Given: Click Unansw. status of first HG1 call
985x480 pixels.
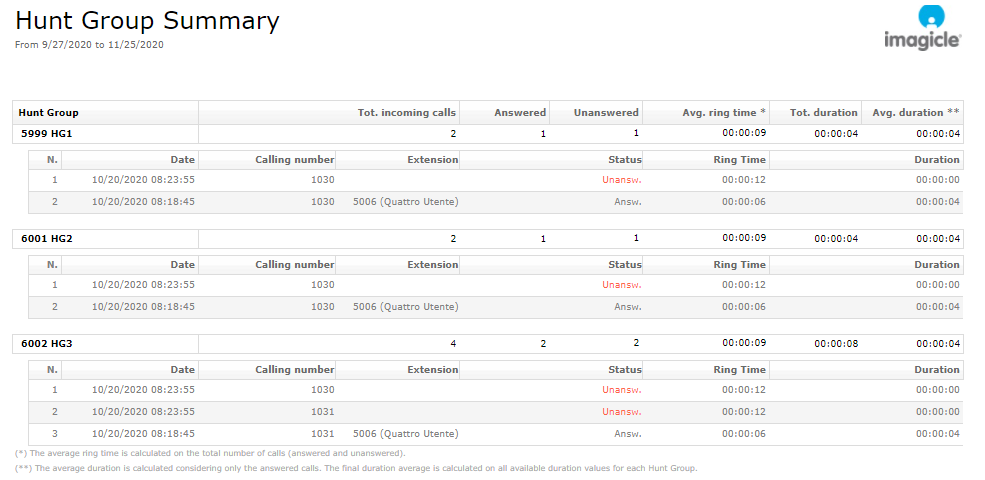Looking at the screenshot, I should (x=621, y=180).
